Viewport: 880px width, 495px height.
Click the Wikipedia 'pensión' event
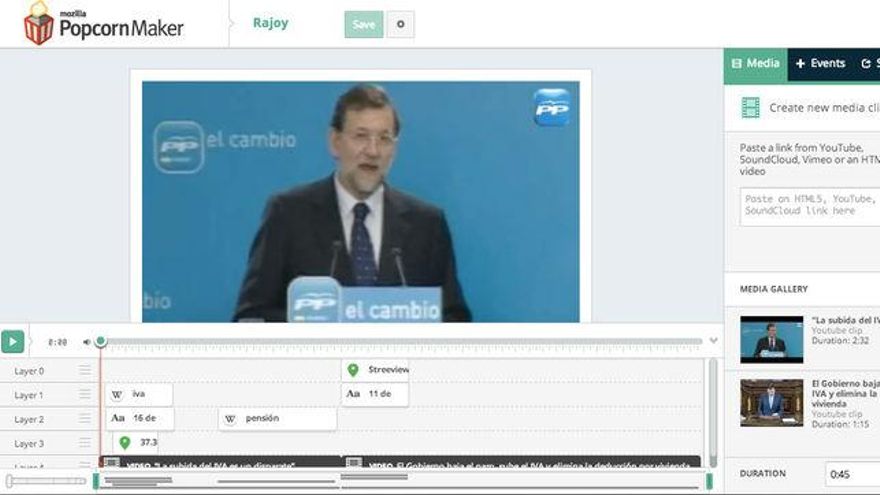coord(277,418)
